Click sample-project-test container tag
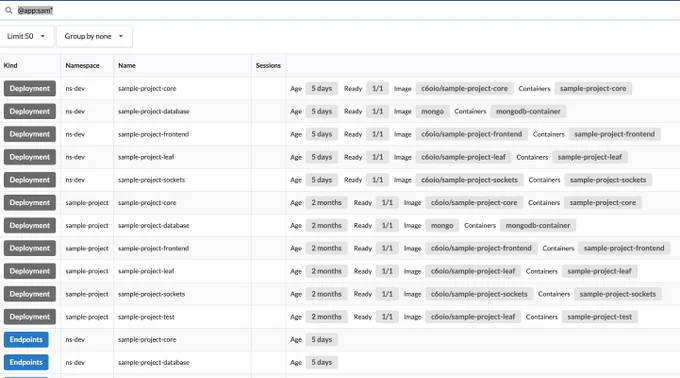The width and height of the screenshot is (680, 378). click(x=599, y=317)
